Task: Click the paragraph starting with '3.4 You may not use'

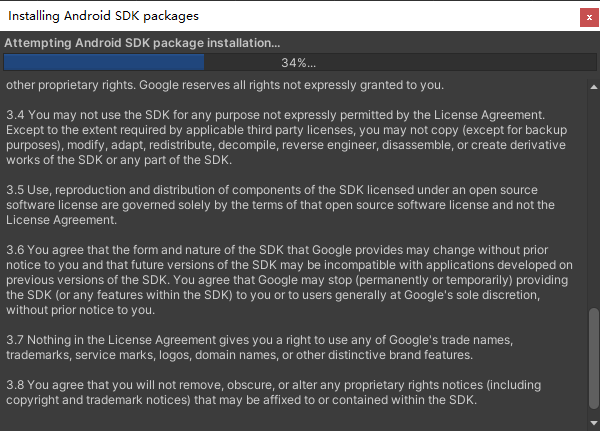Action: click(x=287, y=137)
